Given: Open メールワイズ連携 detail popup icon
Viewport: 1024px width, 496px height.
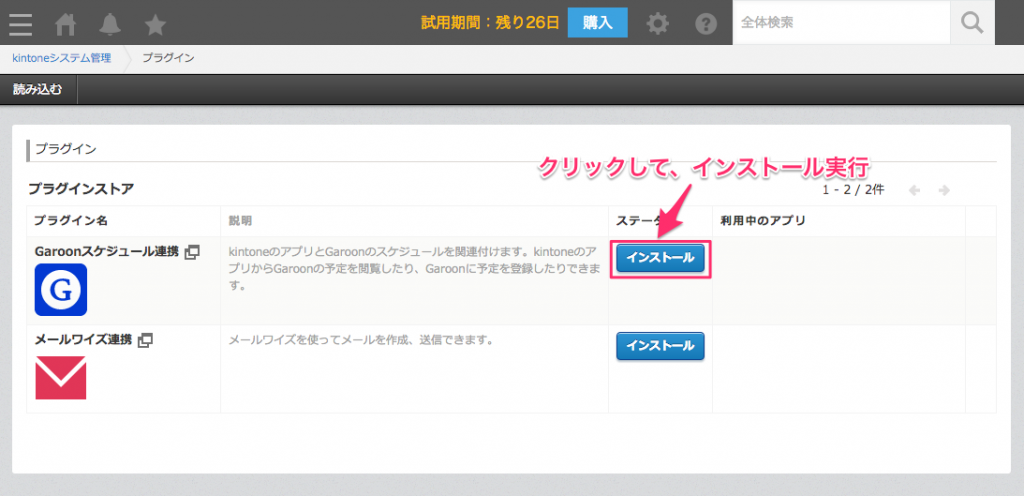Looking at the screenshot, I should 146,339.
